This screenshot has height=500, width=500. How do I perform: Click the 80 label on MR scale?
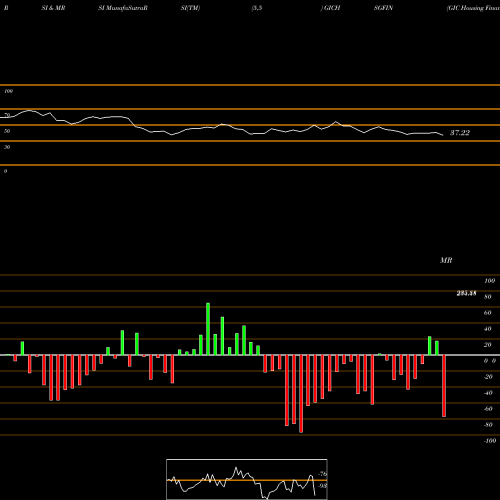[488, 297]
